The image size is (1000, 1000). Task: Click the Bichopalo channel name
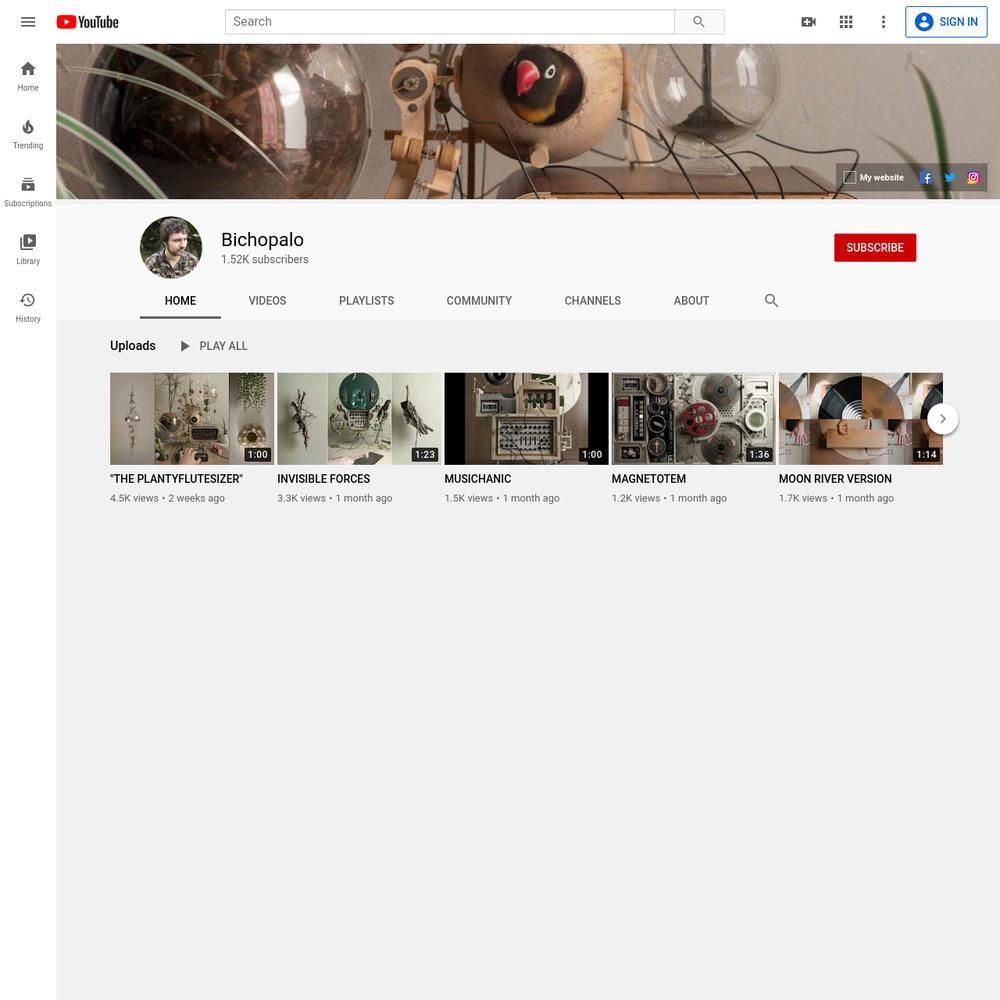pos(262,240)
